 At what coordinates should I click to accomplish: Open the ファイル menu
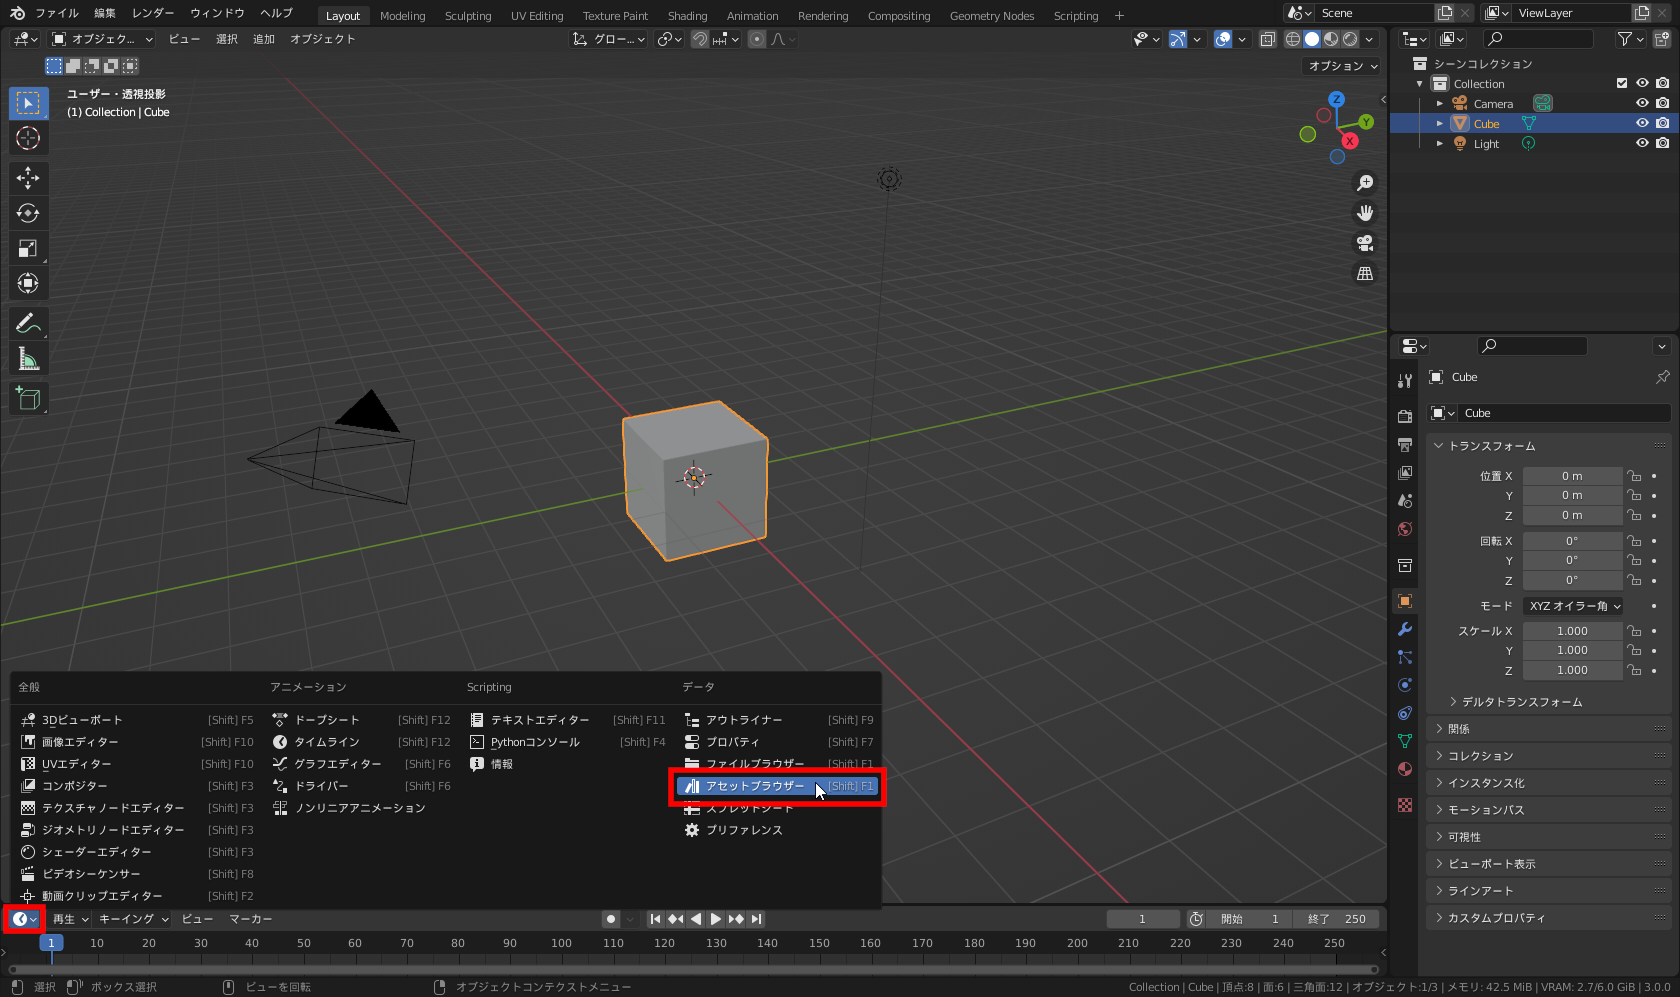tap(57, 13)
